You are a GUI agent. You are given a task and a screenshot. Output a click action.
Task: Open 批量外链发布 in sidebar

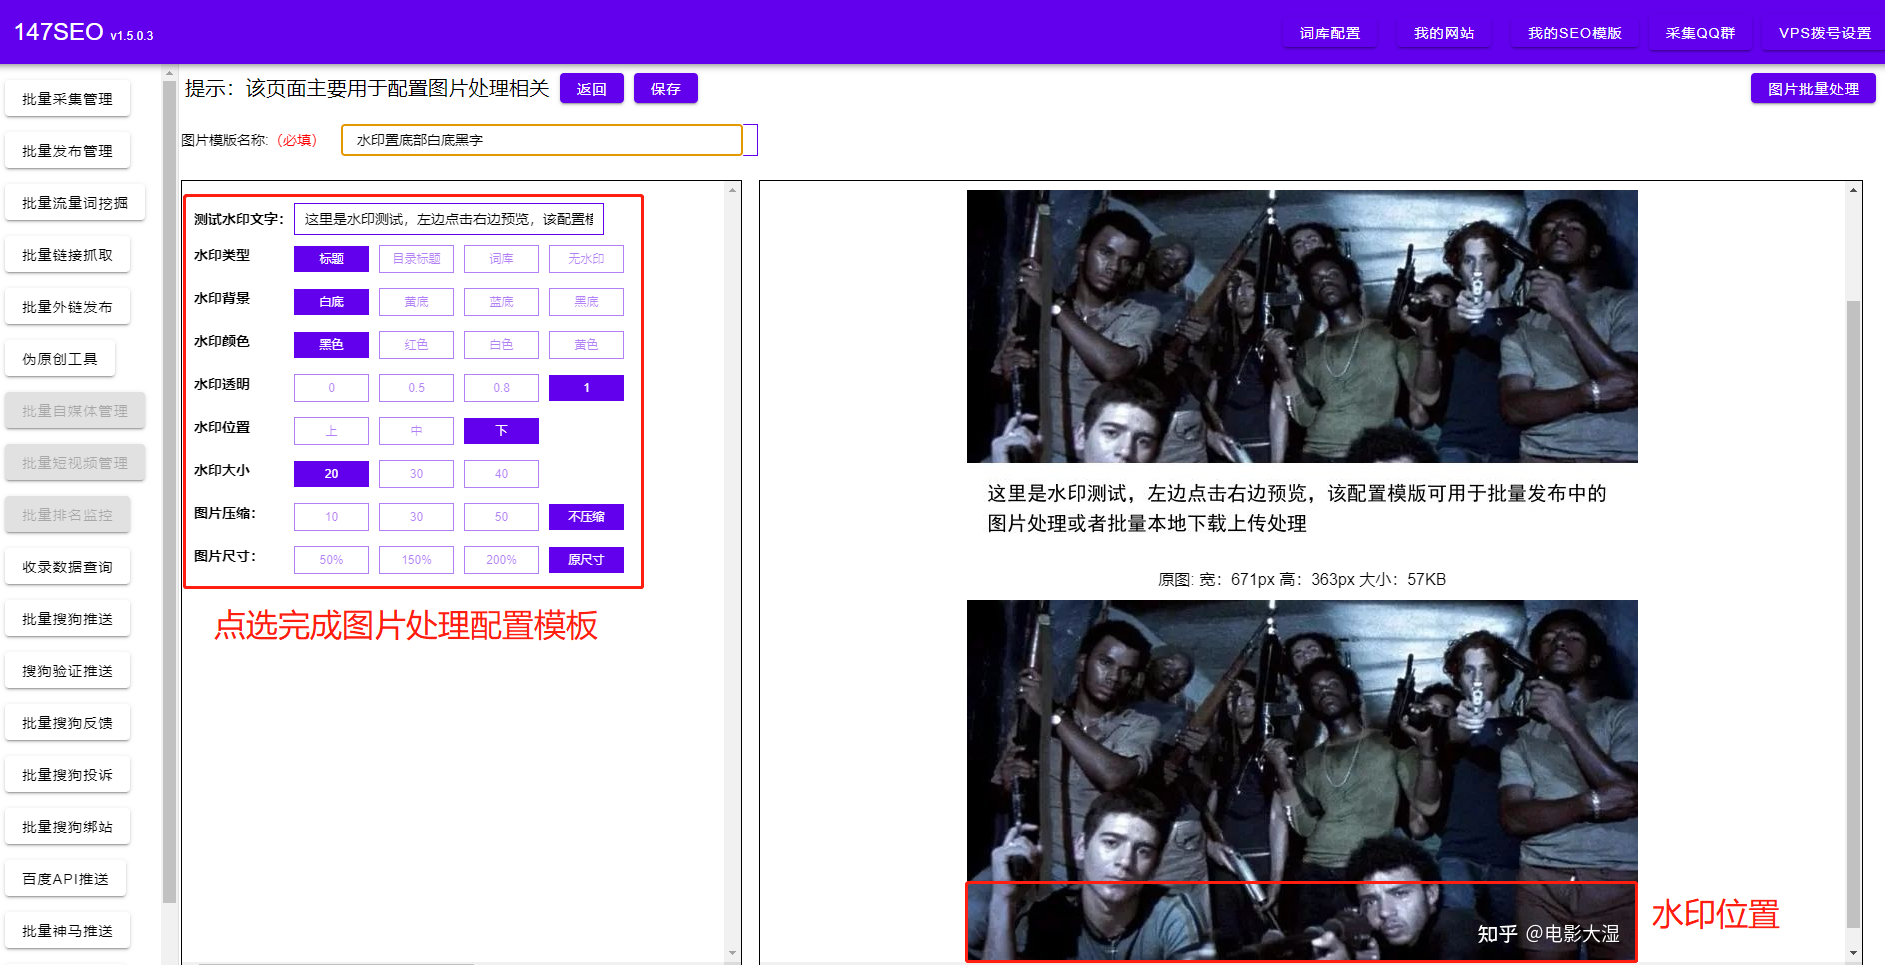(x=67, y=307)
